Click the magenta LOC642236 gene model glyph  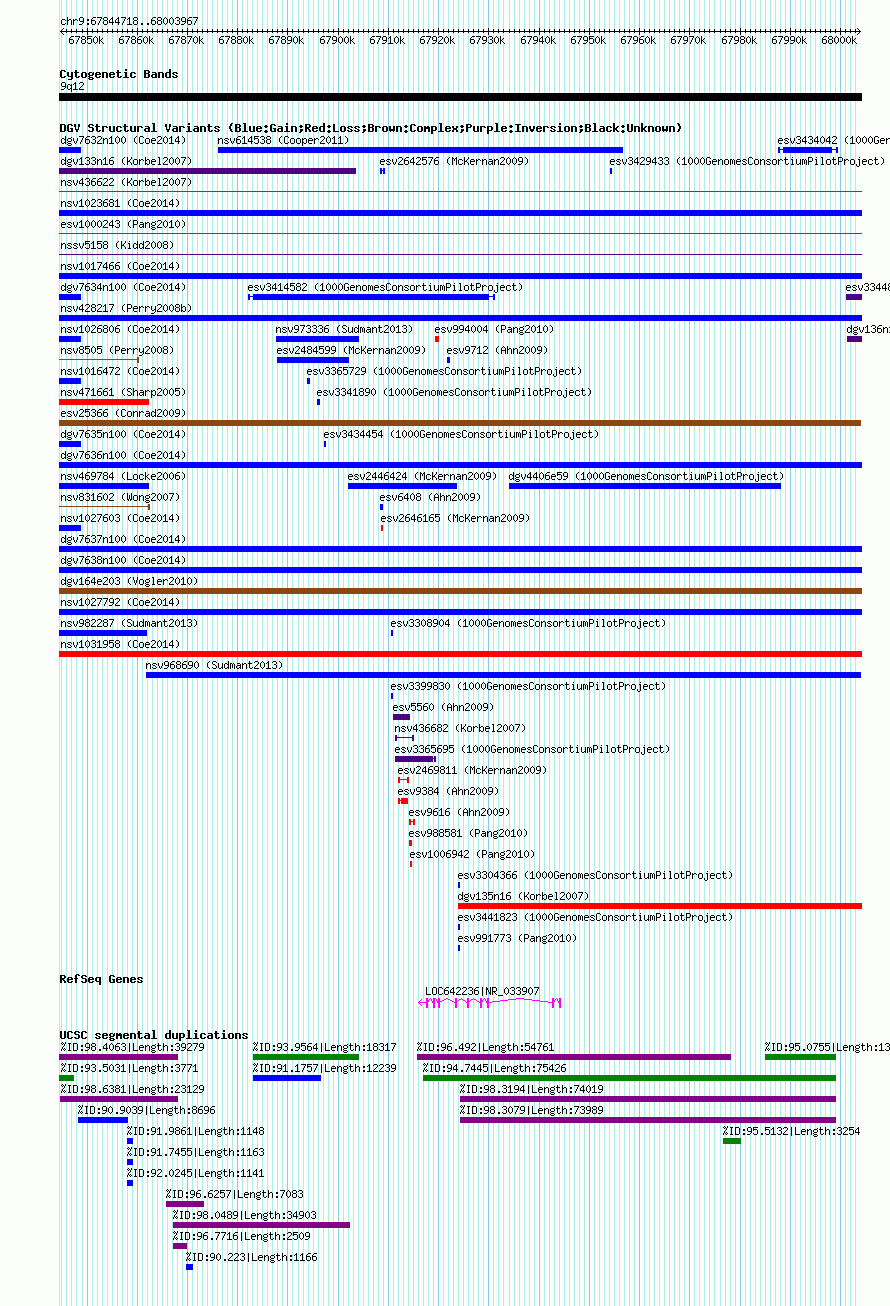click(491, 1002)
